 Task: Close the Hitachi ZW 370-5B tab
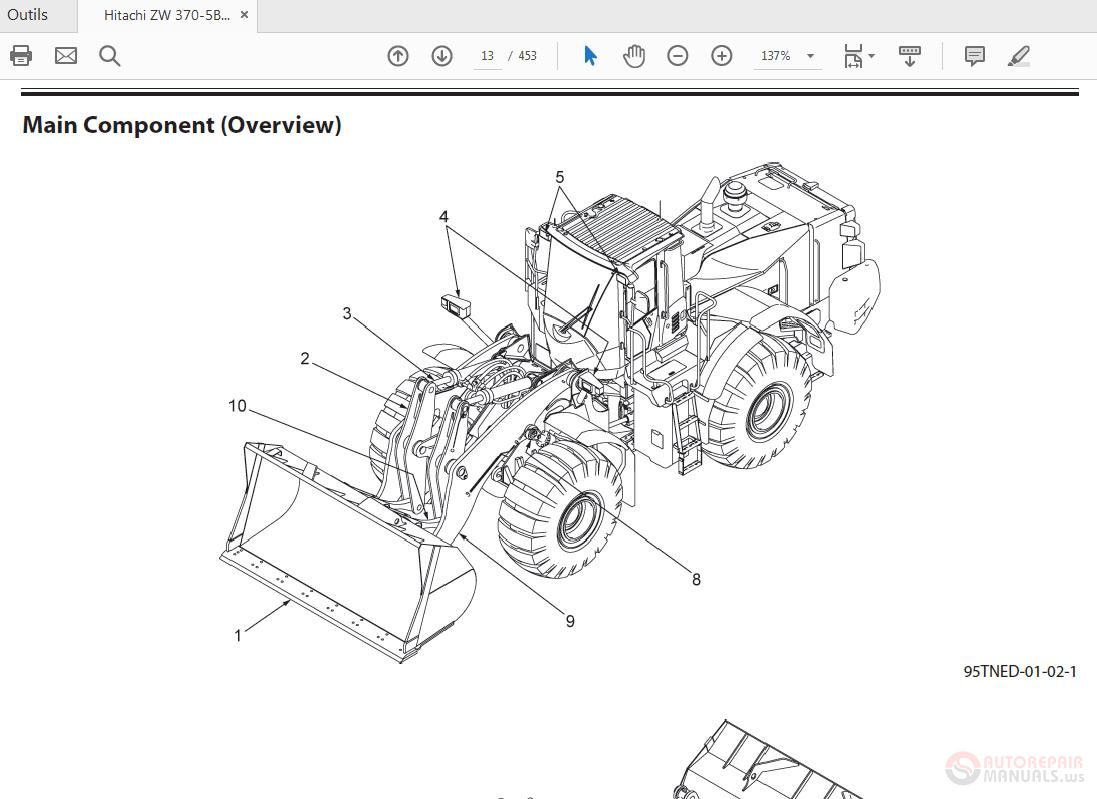(x=243, y=14)
